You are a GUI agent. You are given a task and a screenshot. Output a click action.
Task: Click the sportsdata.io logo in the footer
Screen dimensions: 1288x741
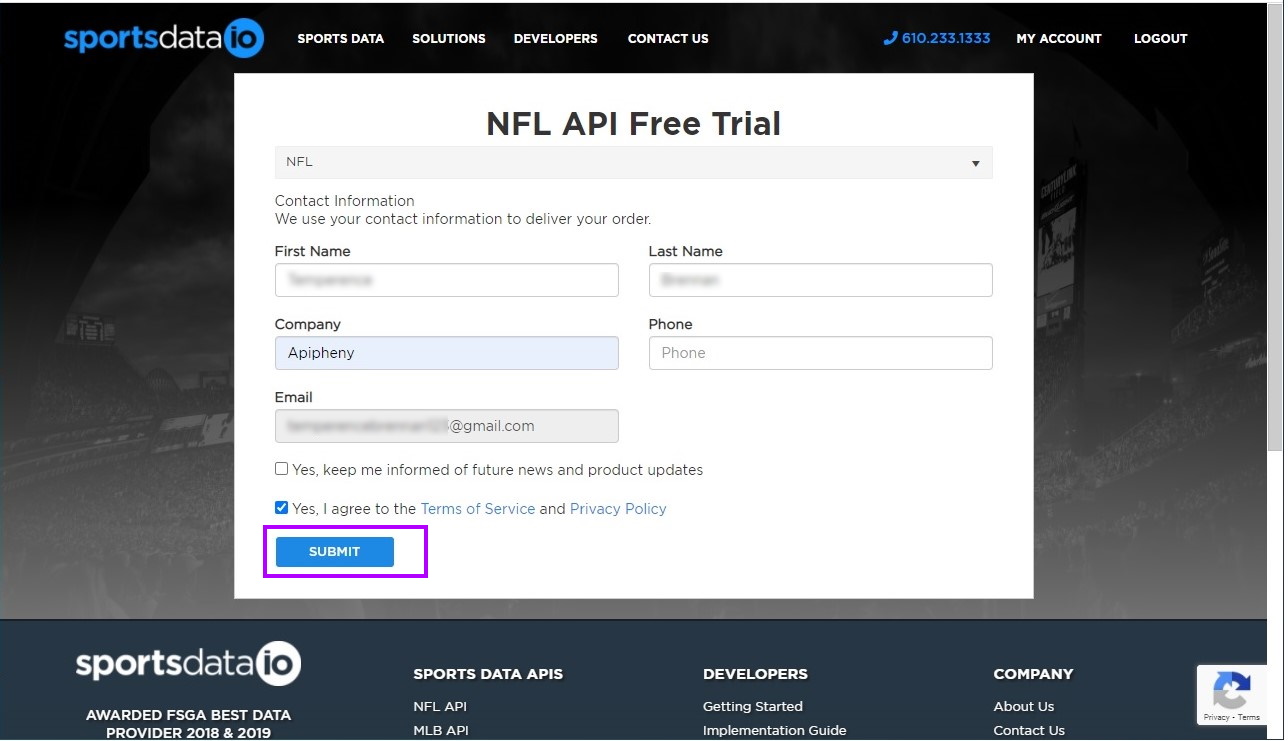[x=187, y=662]
